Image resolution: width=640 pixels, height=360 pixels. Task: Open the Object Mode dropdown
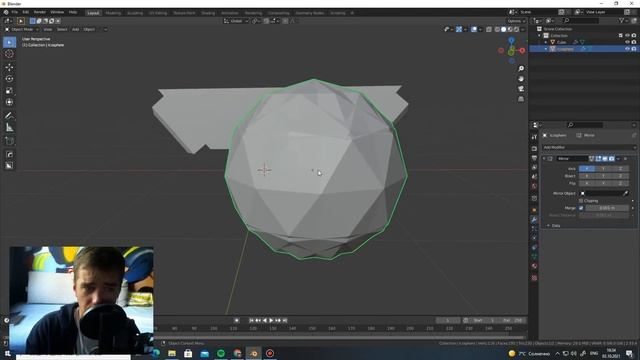click(22, 29)
